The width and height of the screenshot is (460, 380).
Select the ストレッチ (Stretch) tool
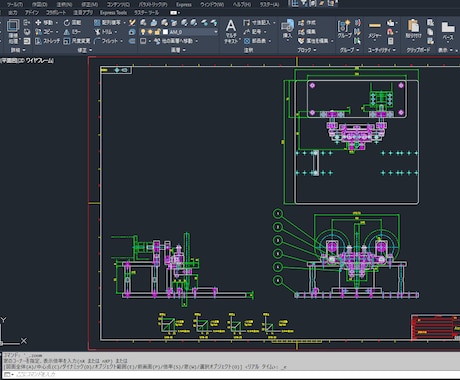(48, 41)
